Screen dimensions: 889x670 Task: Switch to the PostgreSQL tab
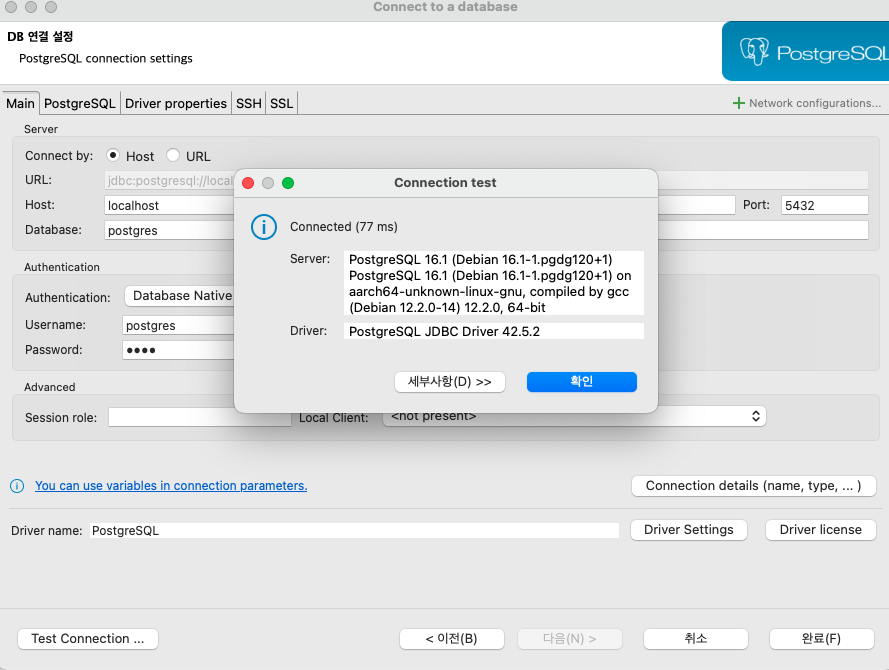(79, 104)
